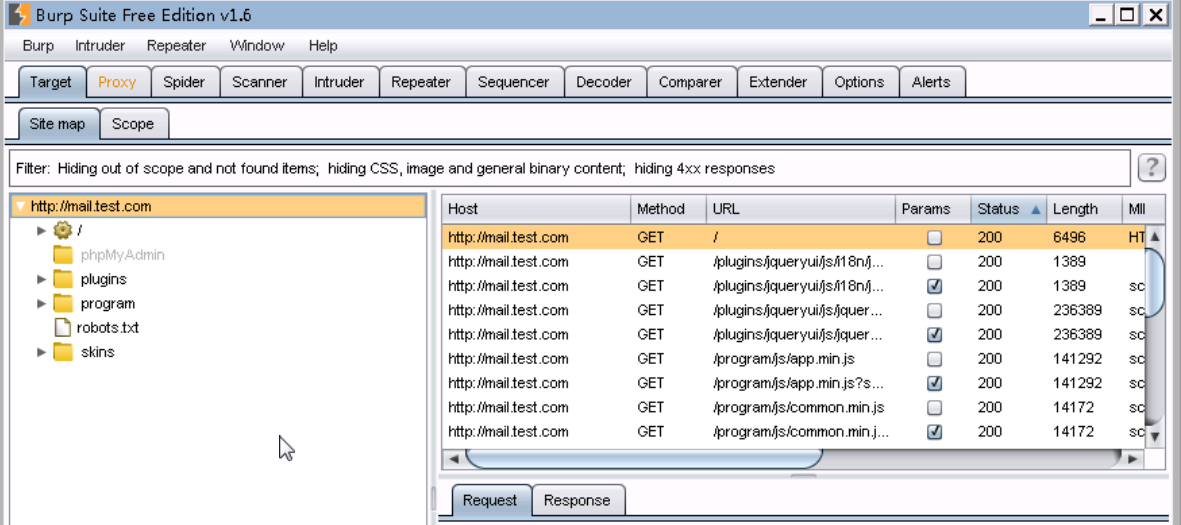
Task: Click the filter help question mark icon
Action: (1152, 168)
